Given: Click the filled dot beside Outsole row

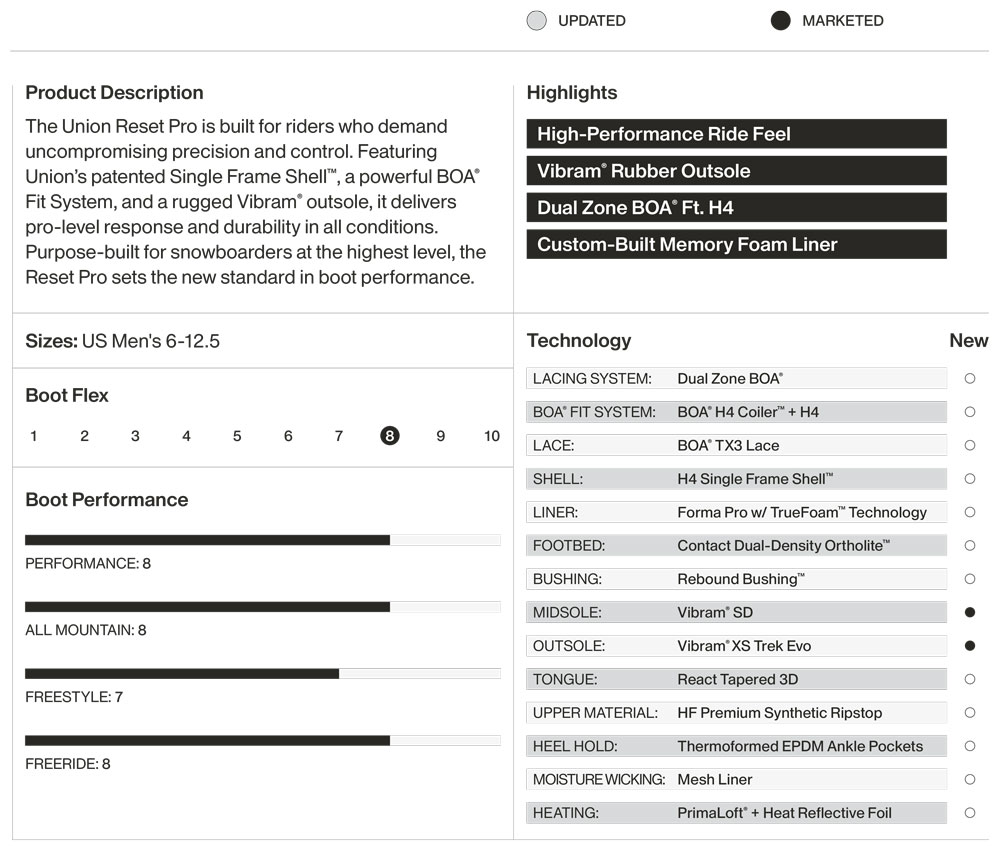Looking at the screenshot, I should pos(969,646).
